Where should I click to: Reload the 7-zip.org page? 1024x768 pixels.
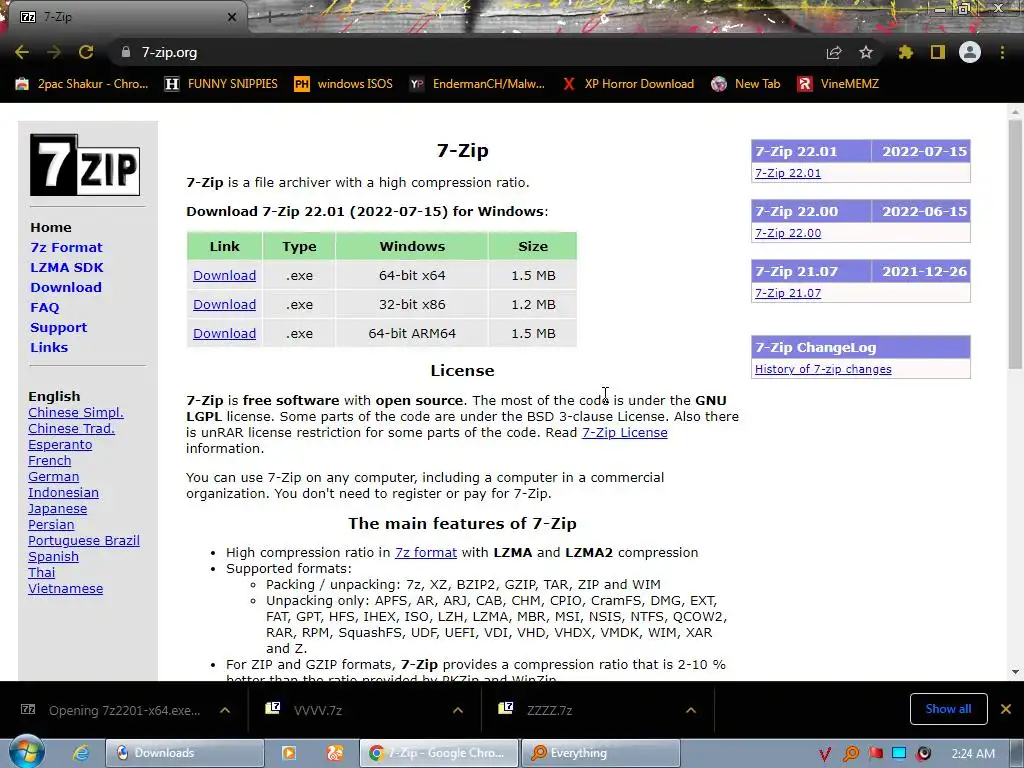pyautogui.click(x=86, y=52)
